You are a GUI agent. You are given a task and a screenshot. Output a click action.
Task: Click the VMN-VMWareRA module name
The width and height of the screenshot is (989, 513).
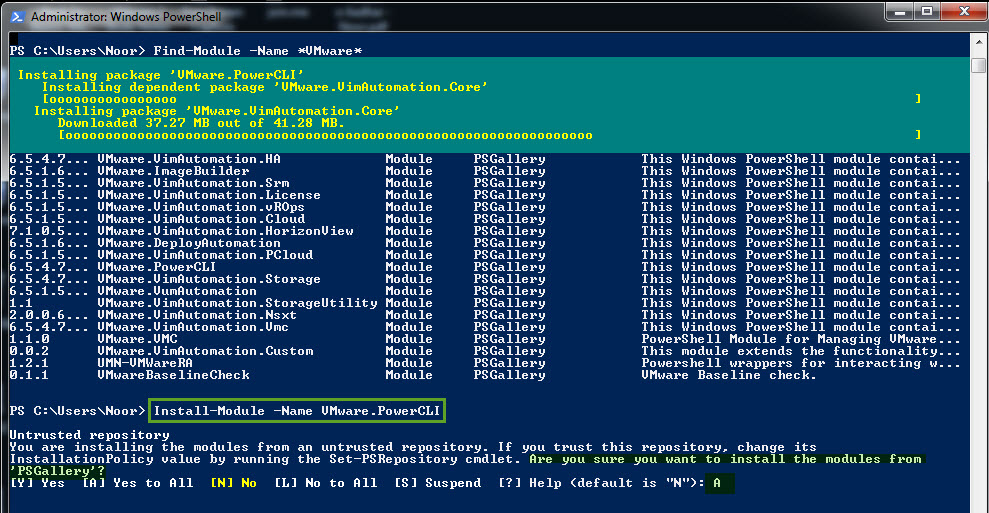coord(145,363)
